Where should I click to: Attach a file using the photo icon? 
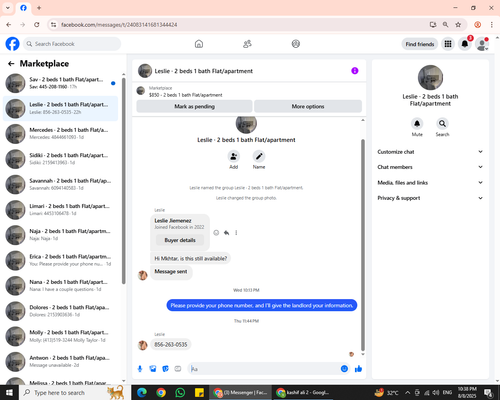click(x=153, y=369)
